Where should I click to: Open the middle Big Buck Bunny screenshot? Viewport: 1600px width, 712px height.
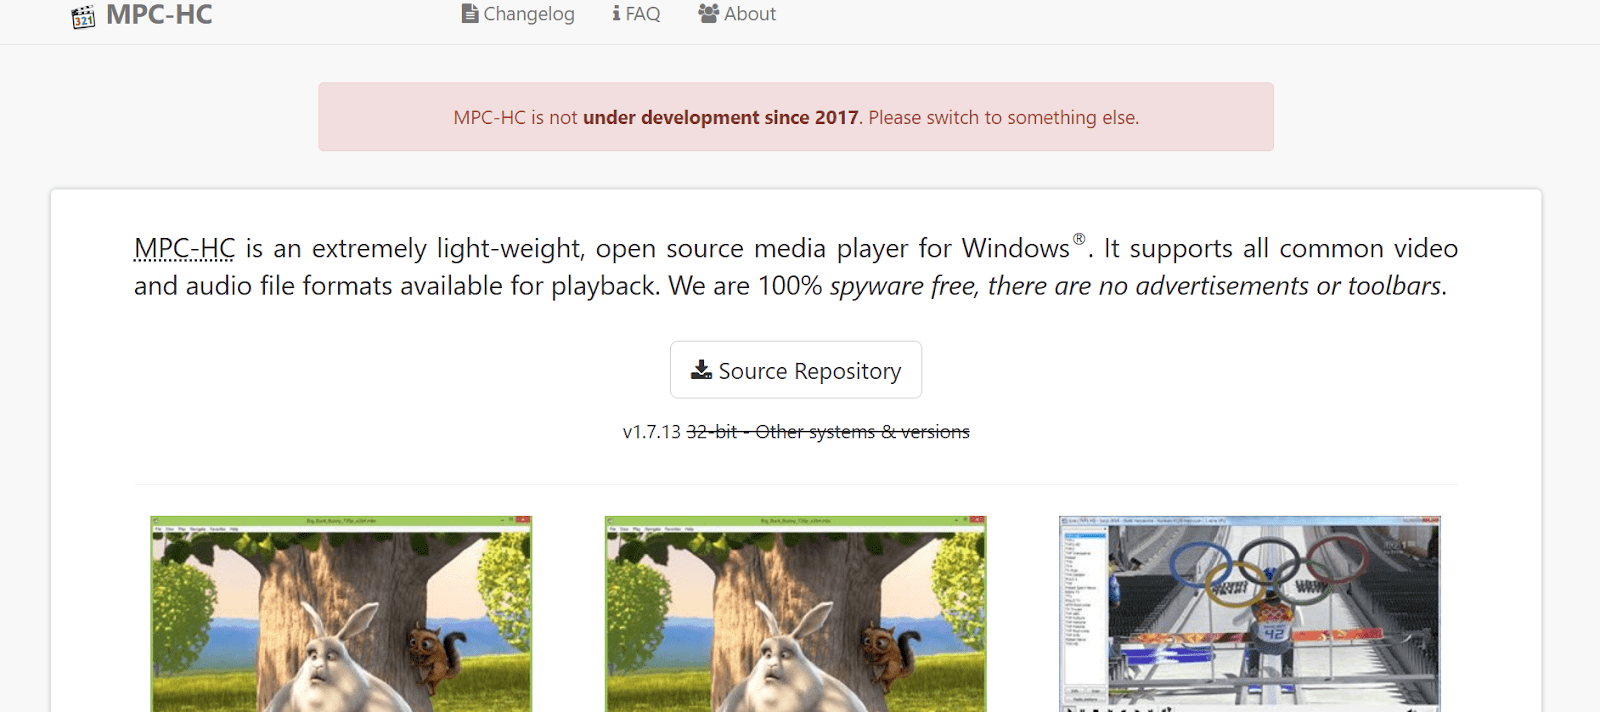795,614
